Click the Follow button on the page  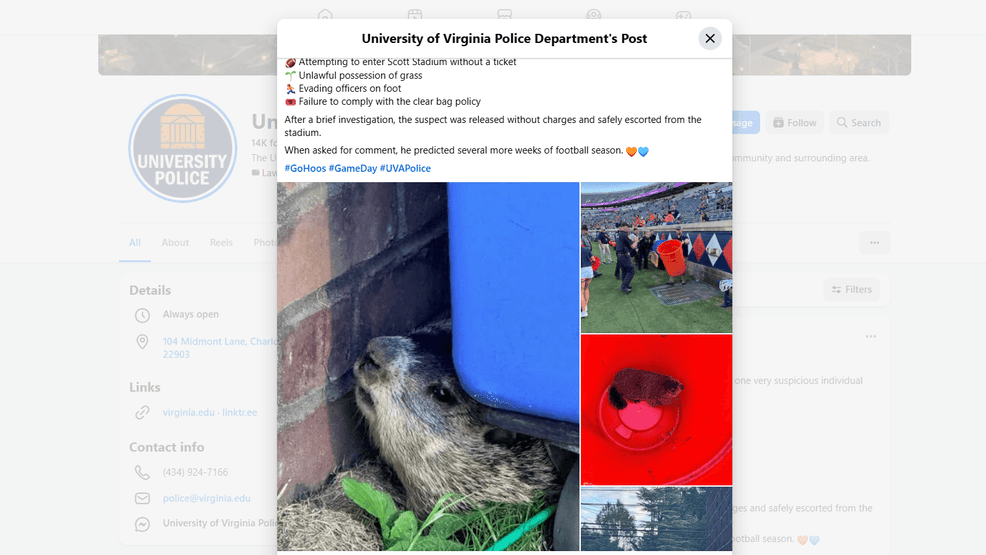(x=795, y=123)
